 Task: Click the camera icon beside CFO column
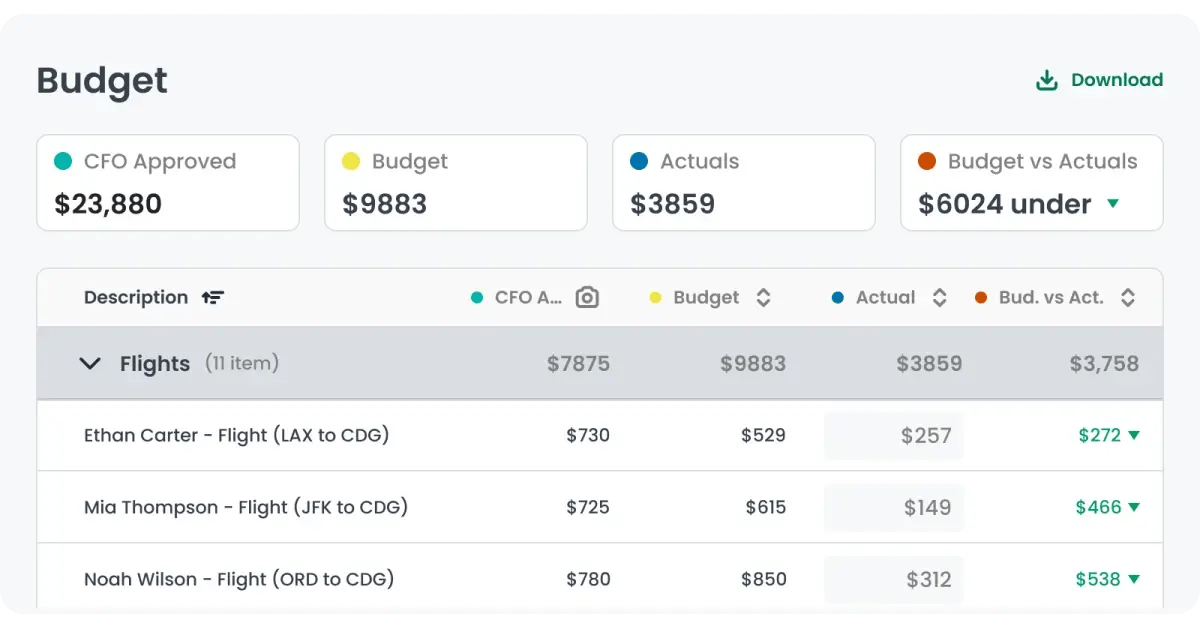point(587,297)
